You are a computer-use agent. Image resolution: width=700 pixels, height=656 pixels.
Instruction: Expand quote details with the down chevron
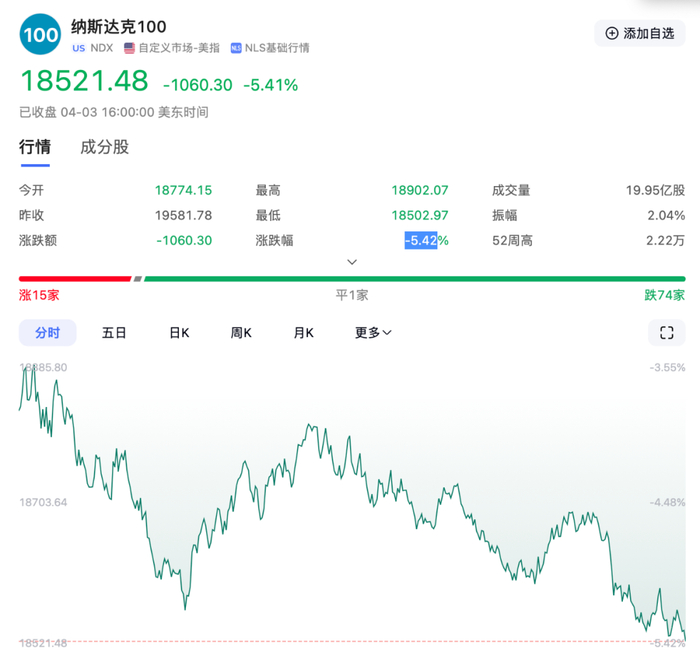tap(352, 262)
